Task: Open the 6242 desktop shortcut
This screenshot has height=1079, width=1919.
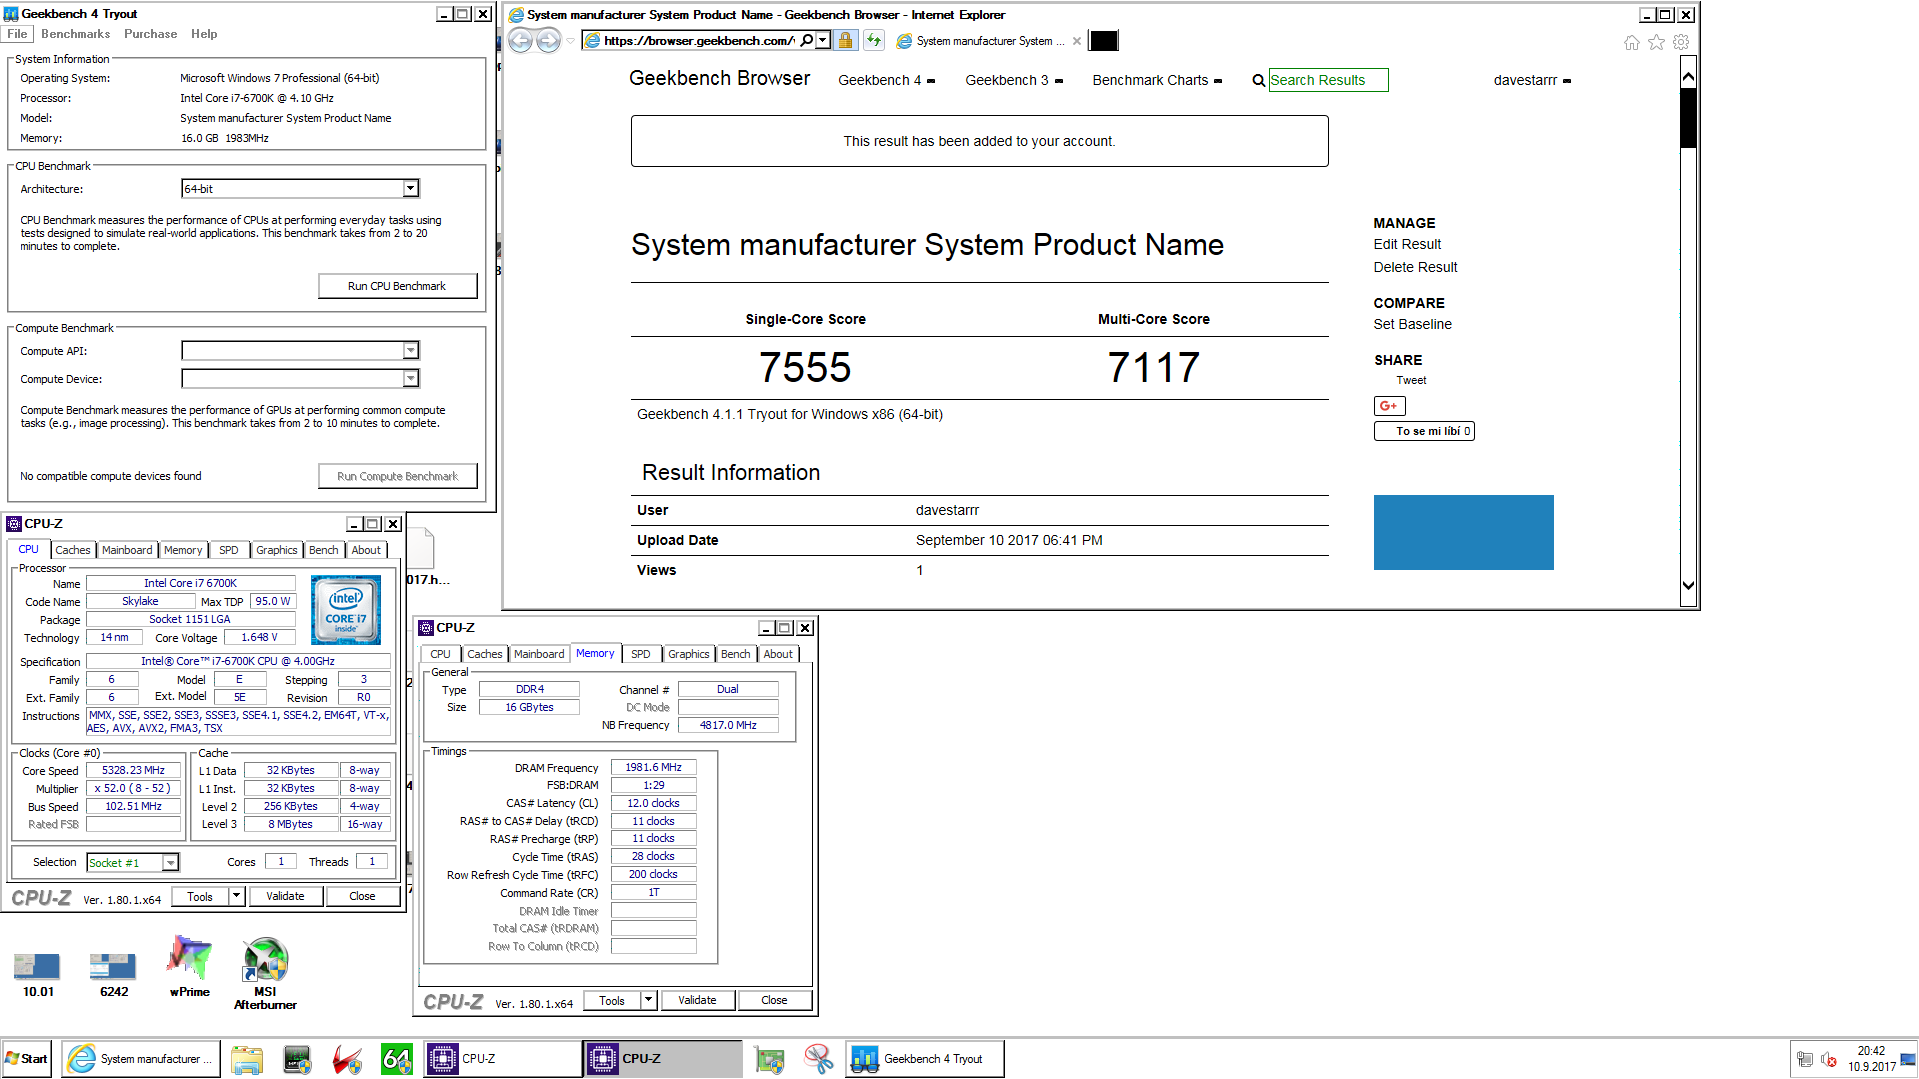Action: coord(113,974)
